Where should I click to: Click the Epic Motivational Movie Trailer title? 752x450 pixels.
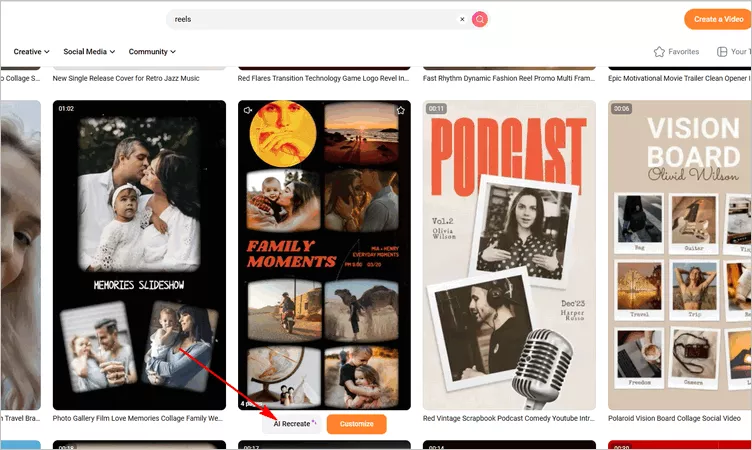(x=679, y=78)
